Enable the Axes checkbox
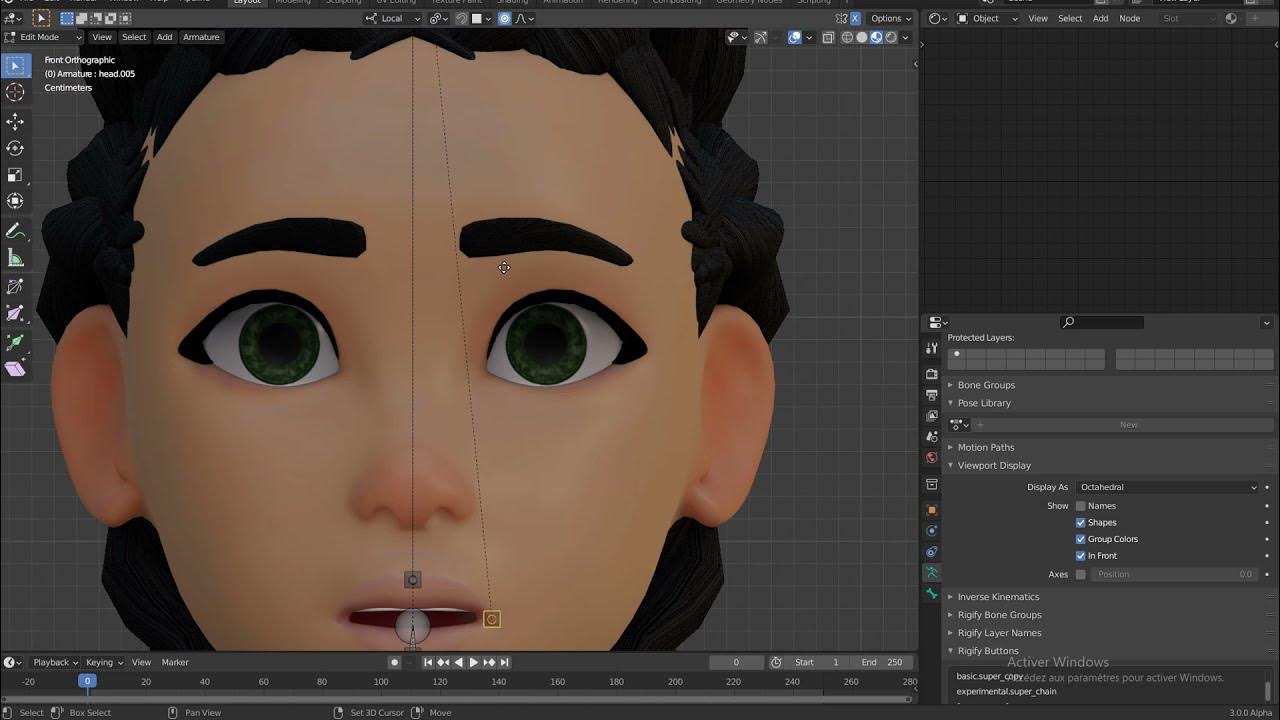 [x=1080, y=574]
